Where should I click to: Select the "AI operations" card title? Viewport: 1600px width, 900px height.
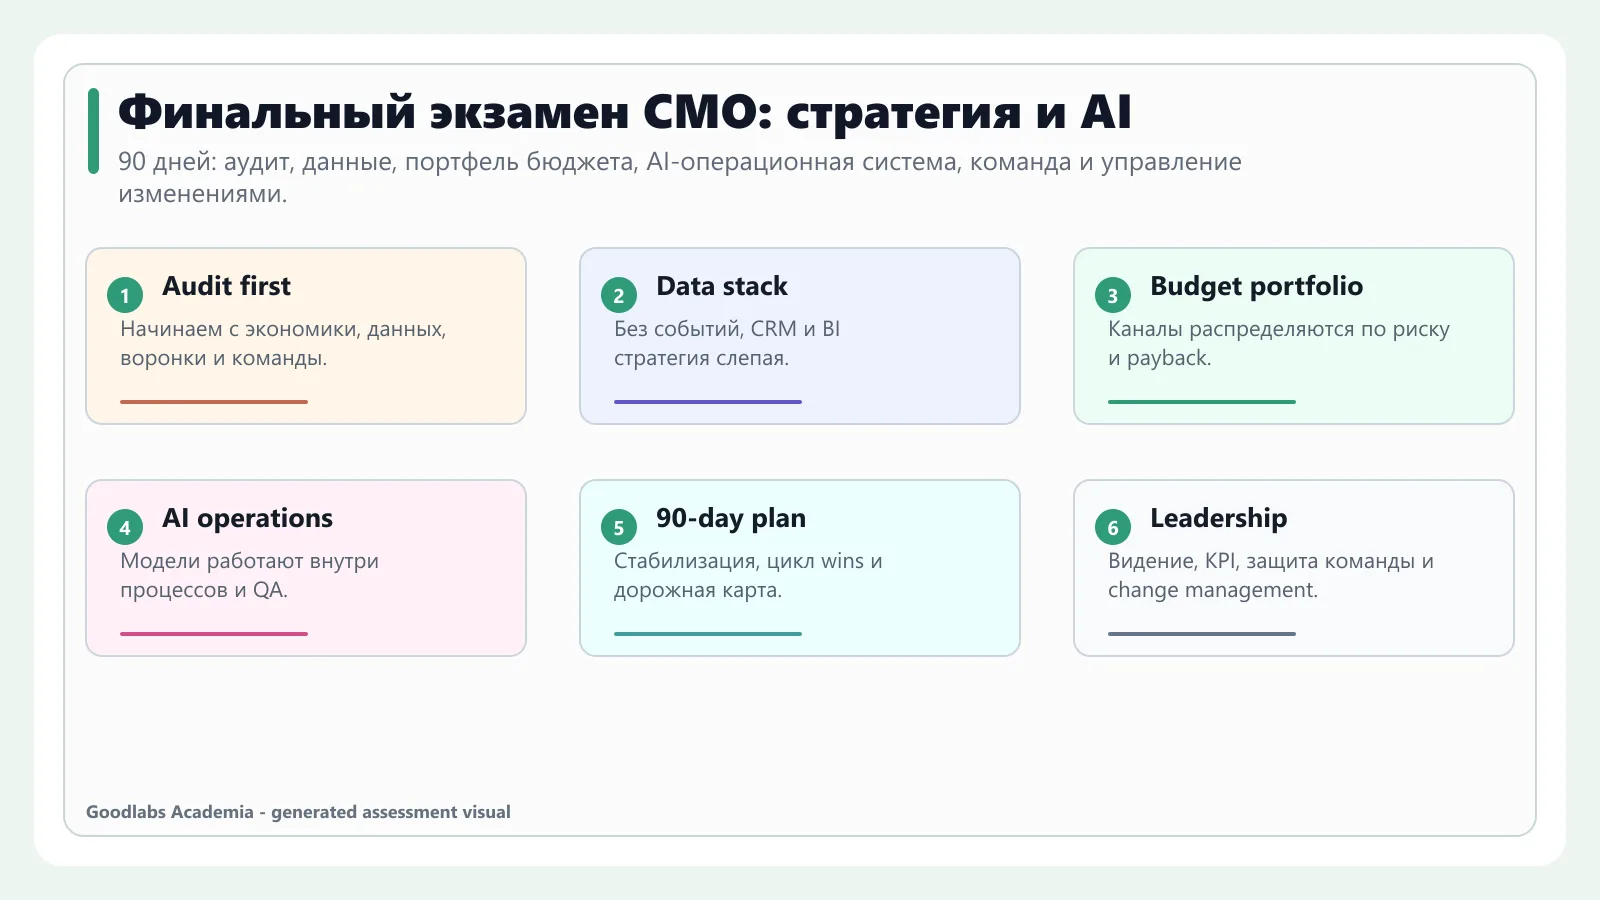click(247, 518)
